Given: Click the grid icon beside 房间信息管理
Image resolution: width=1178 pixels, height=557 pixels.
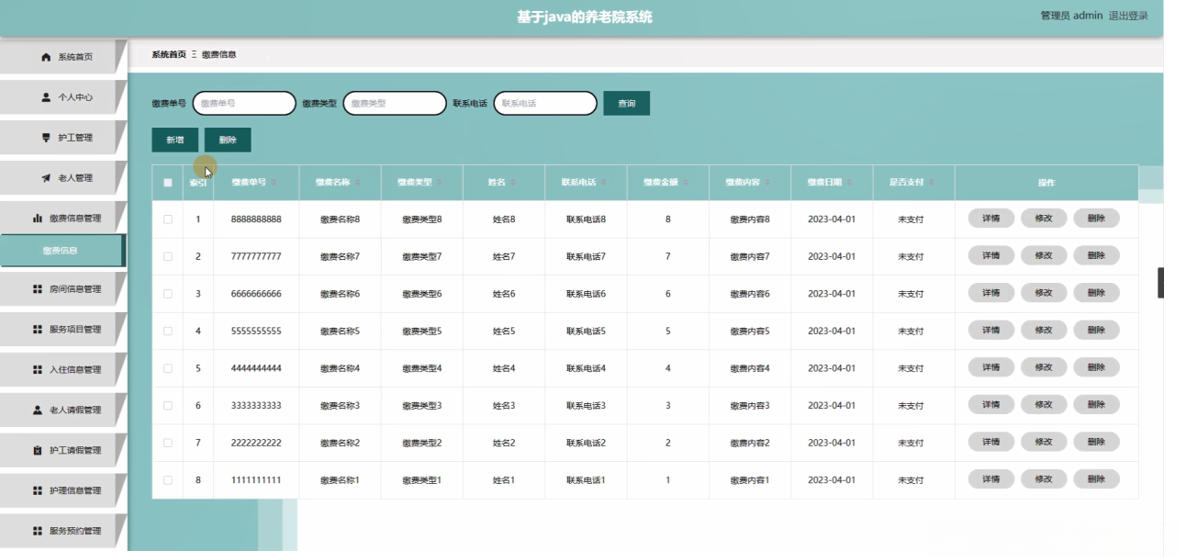Looking at the screenshot, I should [38, 289].
